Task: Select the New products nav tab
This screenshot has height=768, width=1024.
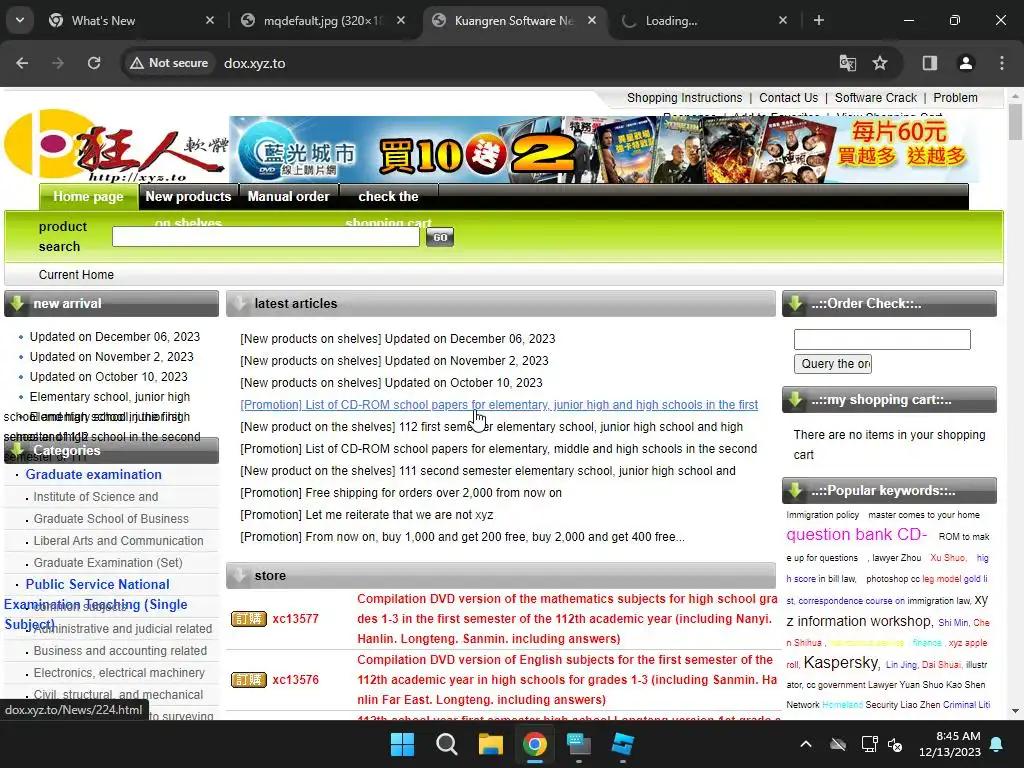Action: (188, 197)
